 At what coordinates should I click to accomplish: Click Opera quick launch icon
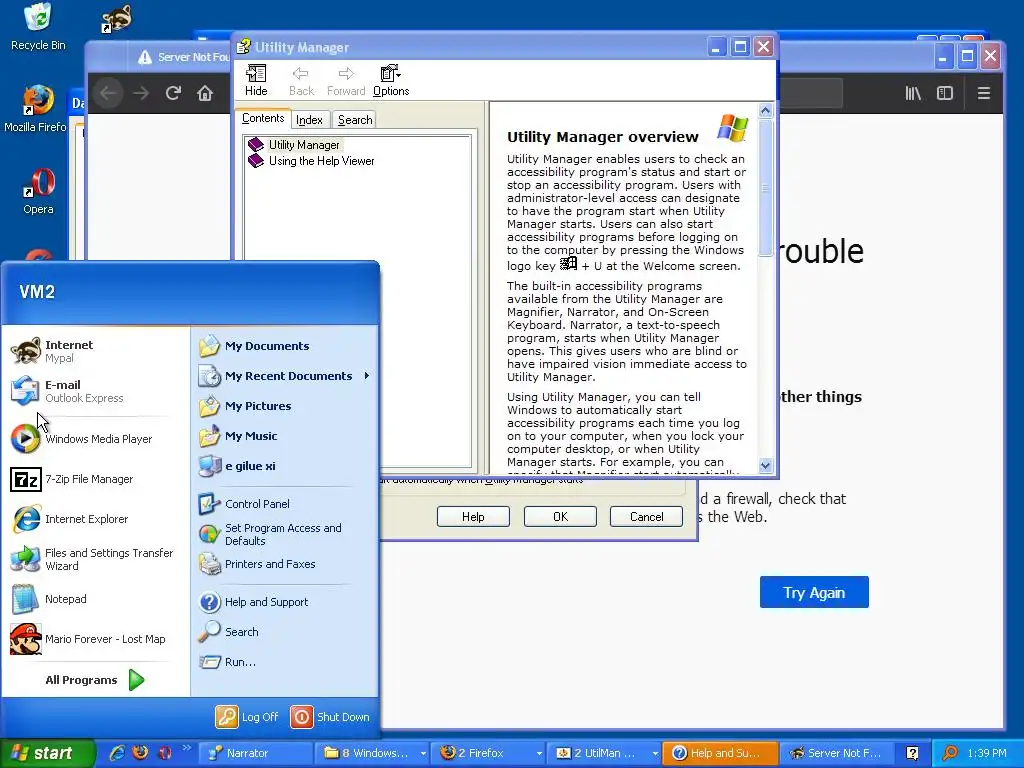click(x=164, y=753)
